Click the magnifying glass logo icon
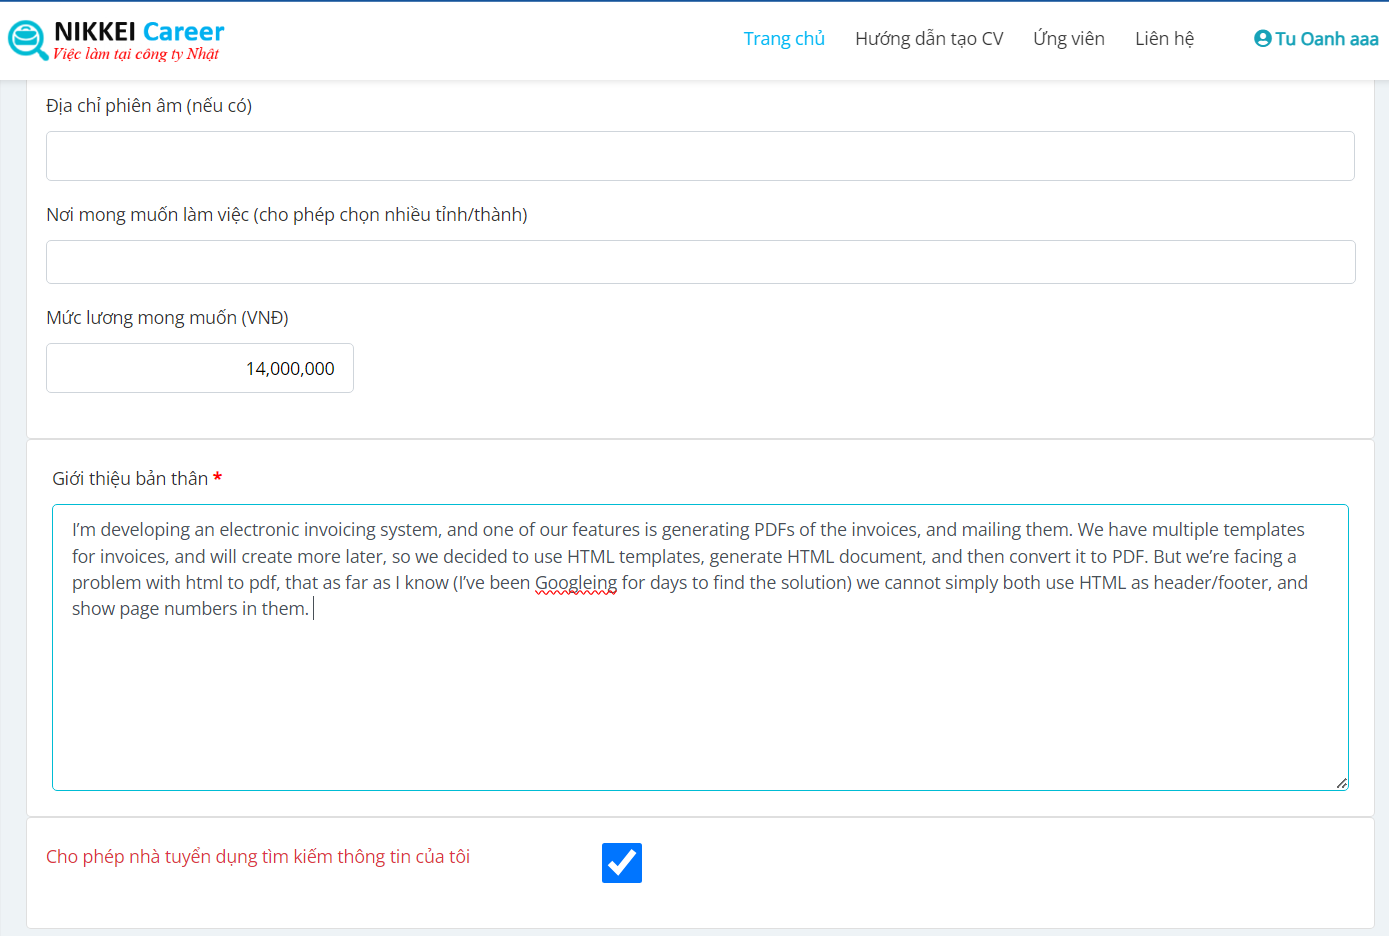Image resolution: width=1389 pixels, height=936 pixels. point(27,40)
